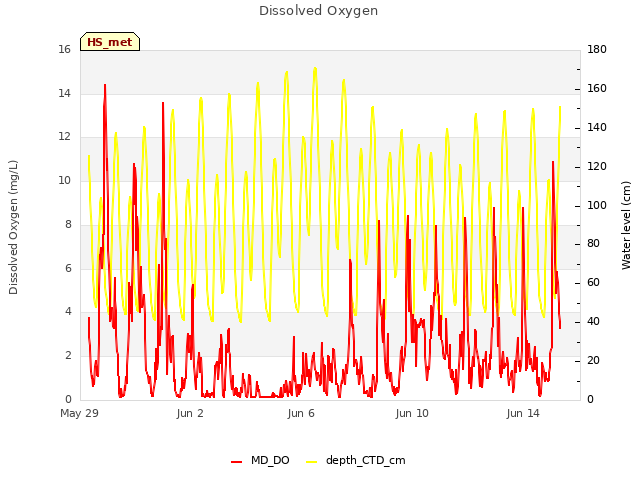Viewport: 640px width, 480px height.
Task: Click the yellow depth_CTD_cm legend swatch
Action: (311, 462)
